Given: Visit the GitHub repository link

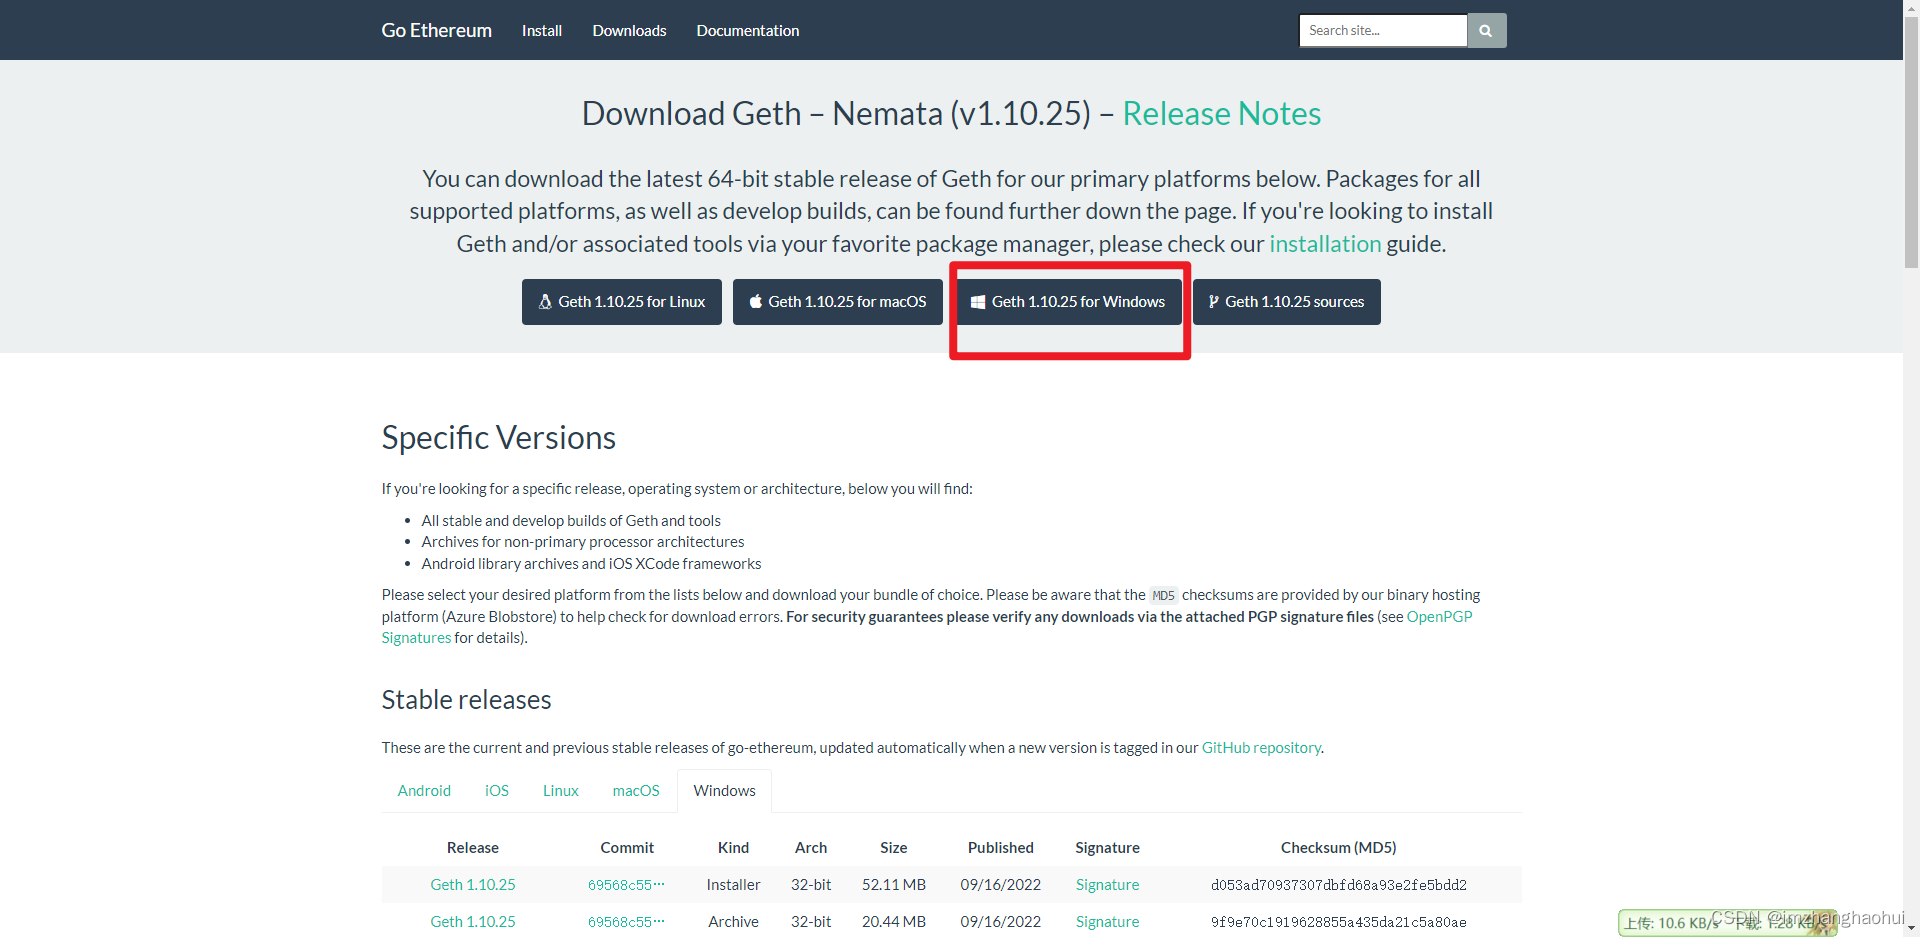Looking at the screenshot, I should click(1261, 748).
